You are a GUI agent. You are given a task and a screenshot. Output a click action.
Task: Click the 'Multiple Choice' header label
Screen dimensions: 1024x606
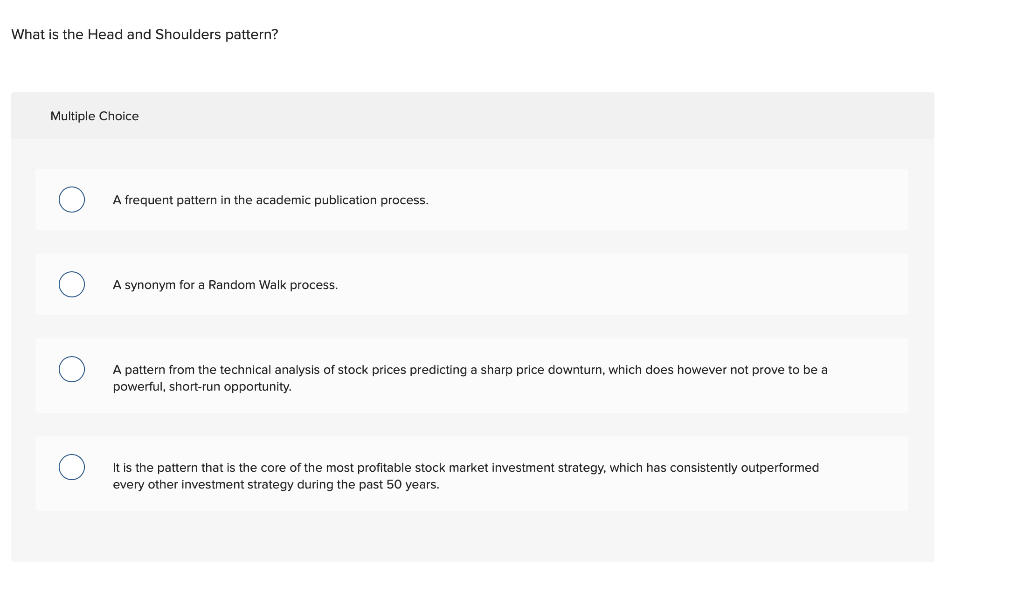[x=94, y=116]
